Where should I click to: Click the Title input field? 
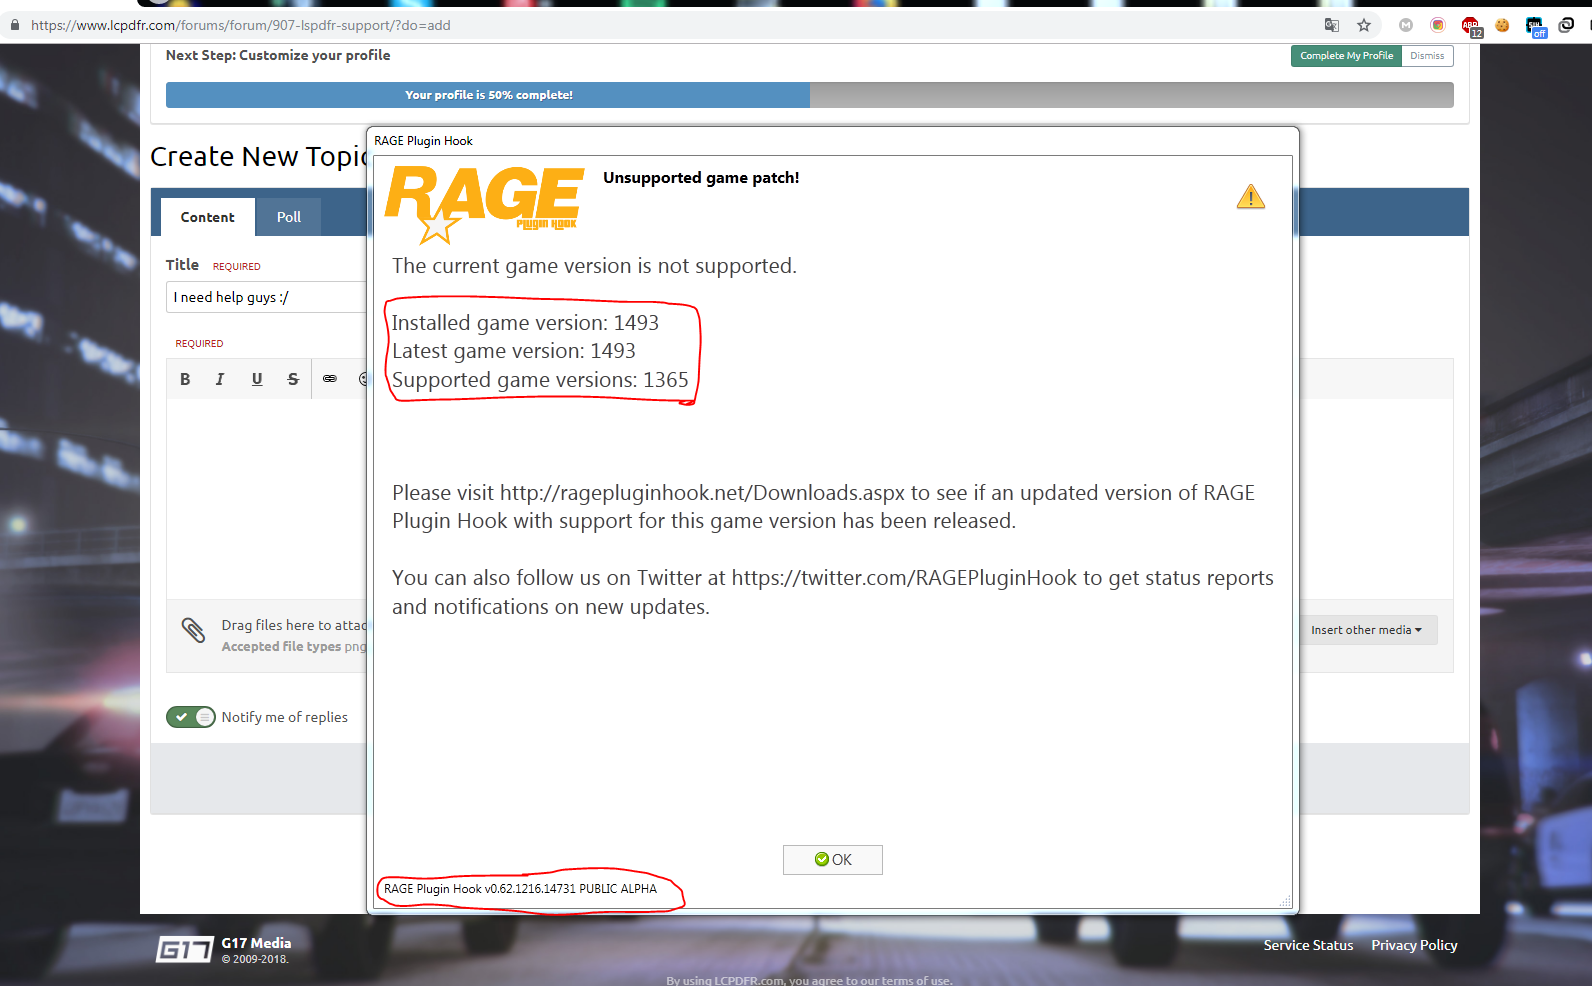(268, 297)
